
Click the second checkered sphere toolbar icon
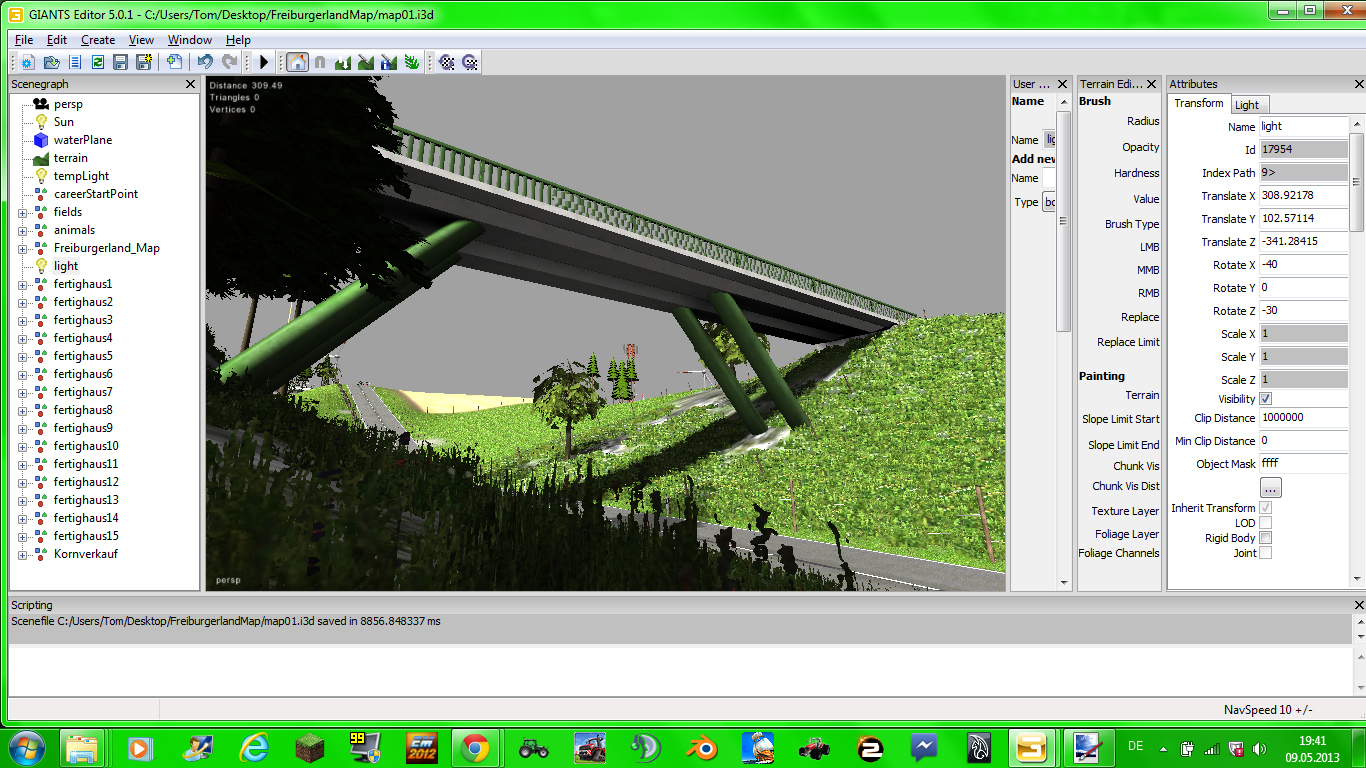pyautogui.click(x=470, y=62)
